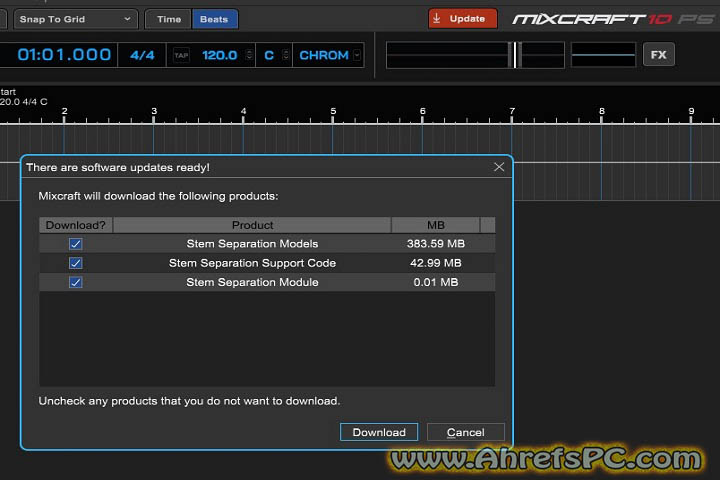Open the Snap To Grid dropdown
Viewport: 720px width, 480px height.
click(76, 19)
